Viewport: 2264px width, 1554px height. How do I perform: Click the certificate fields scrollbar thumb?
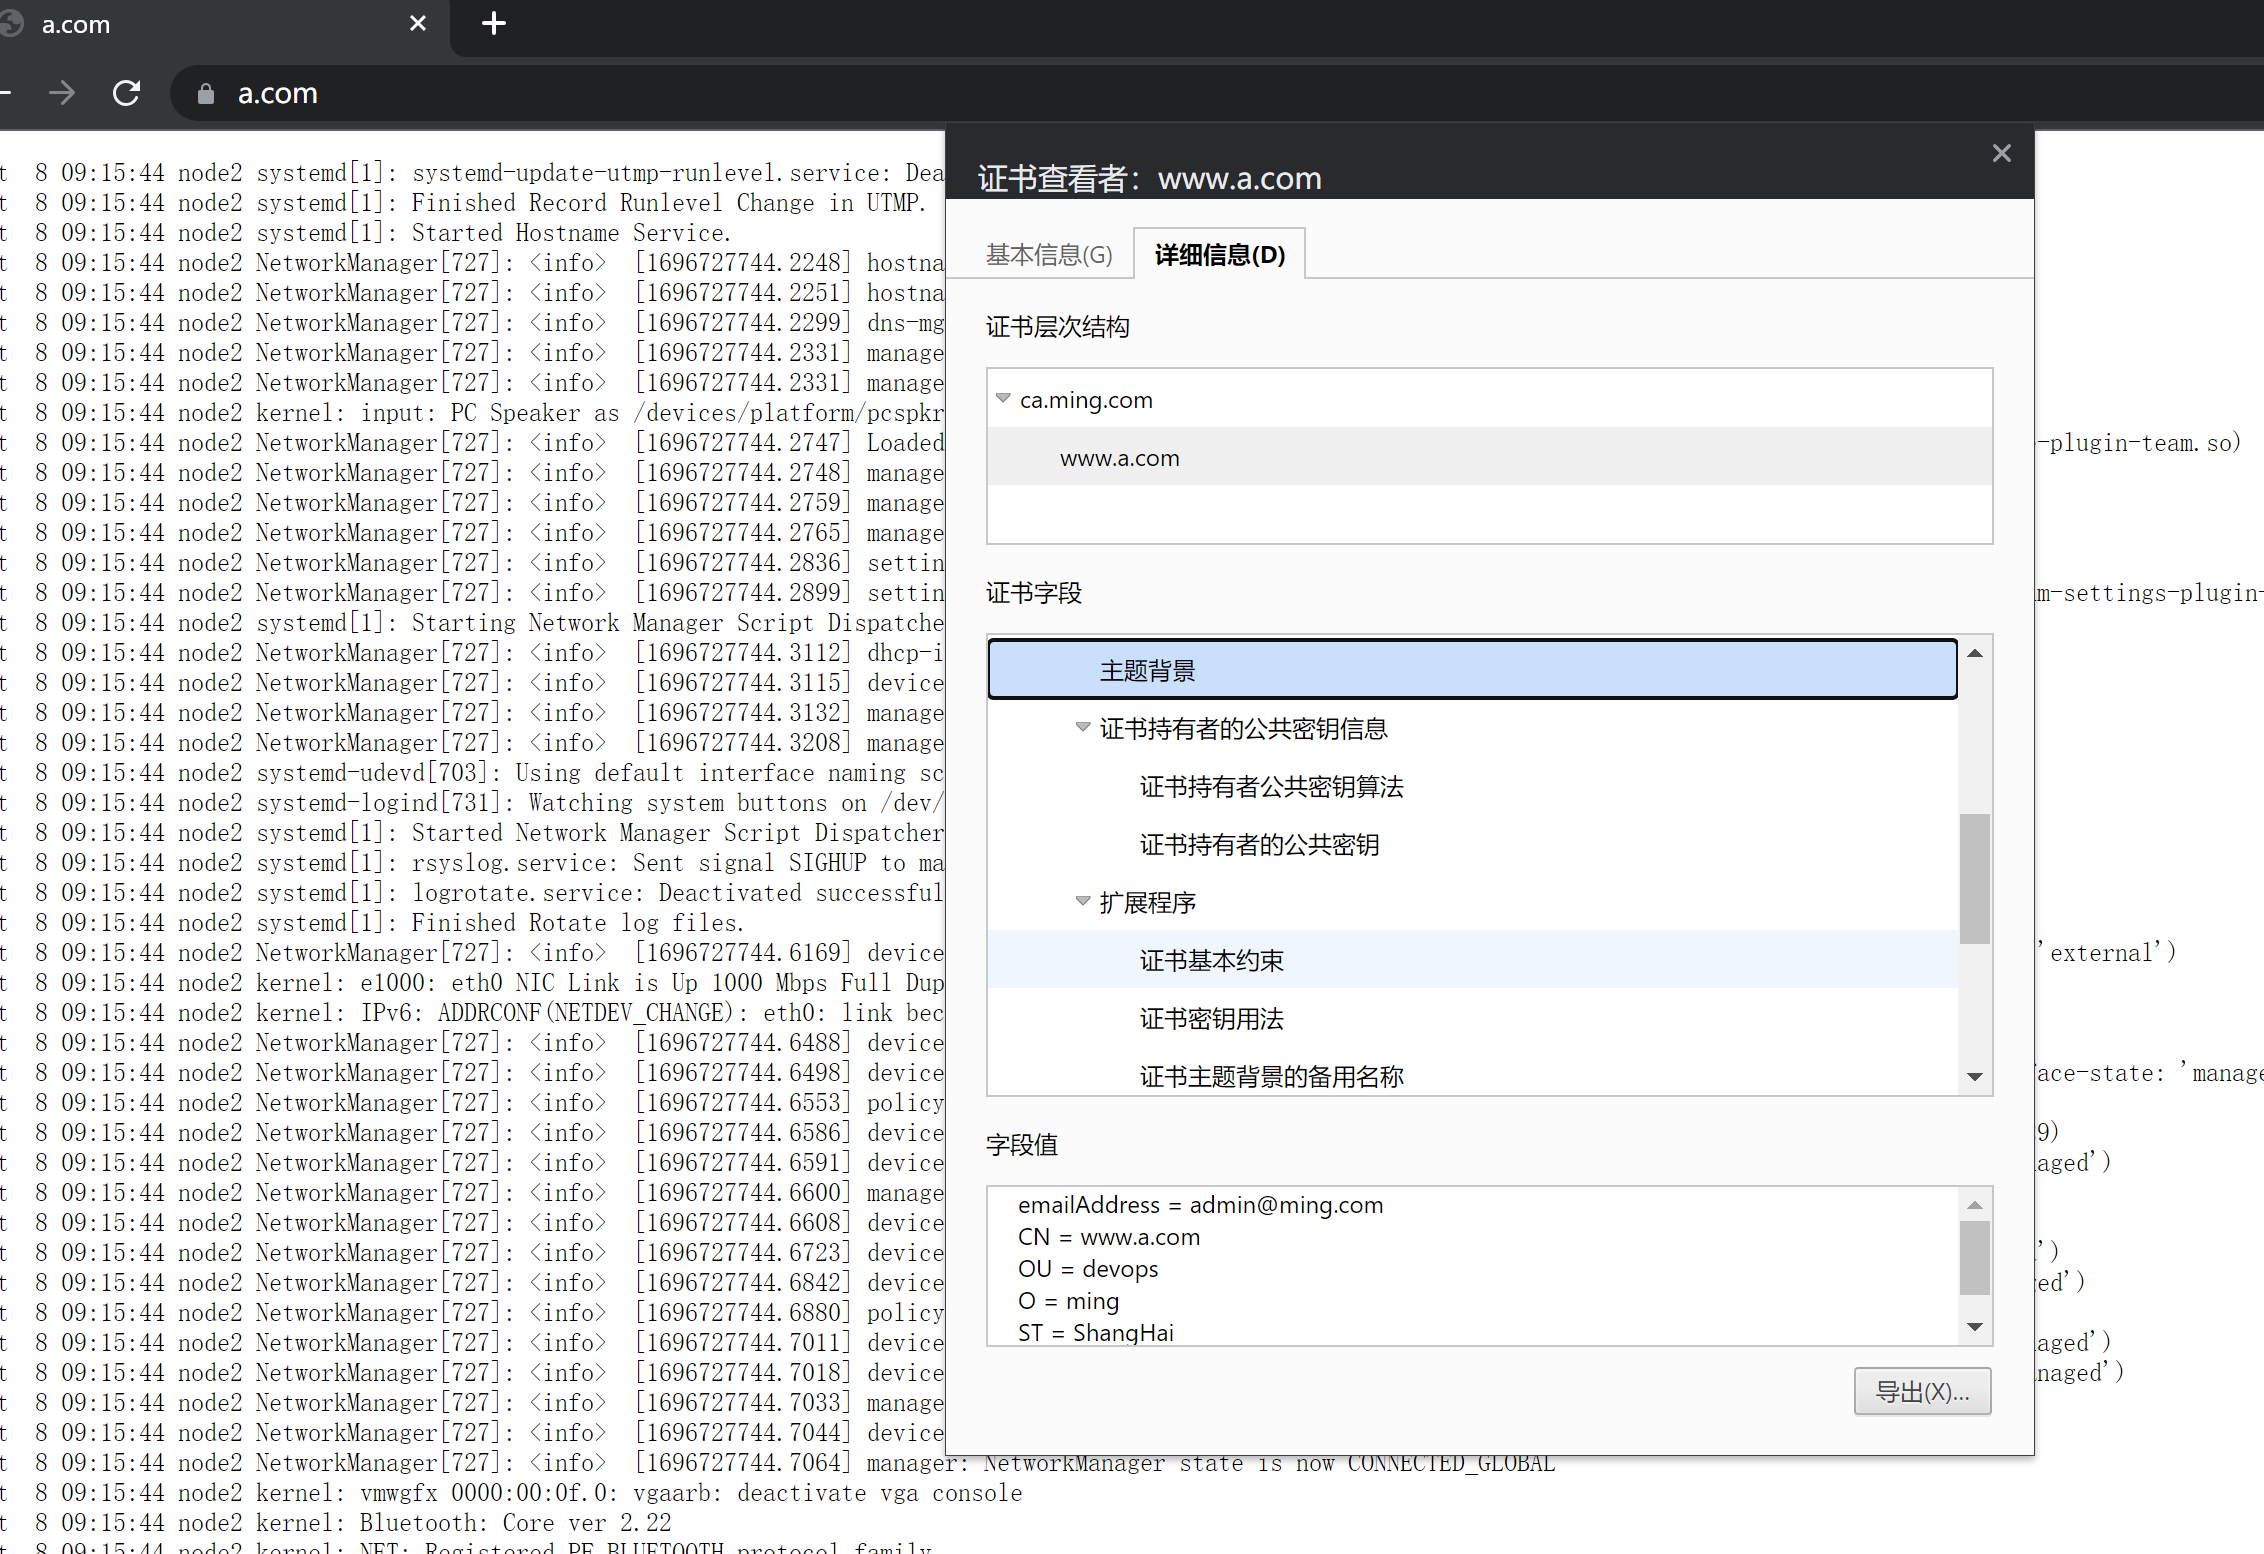coord(1974,878)
